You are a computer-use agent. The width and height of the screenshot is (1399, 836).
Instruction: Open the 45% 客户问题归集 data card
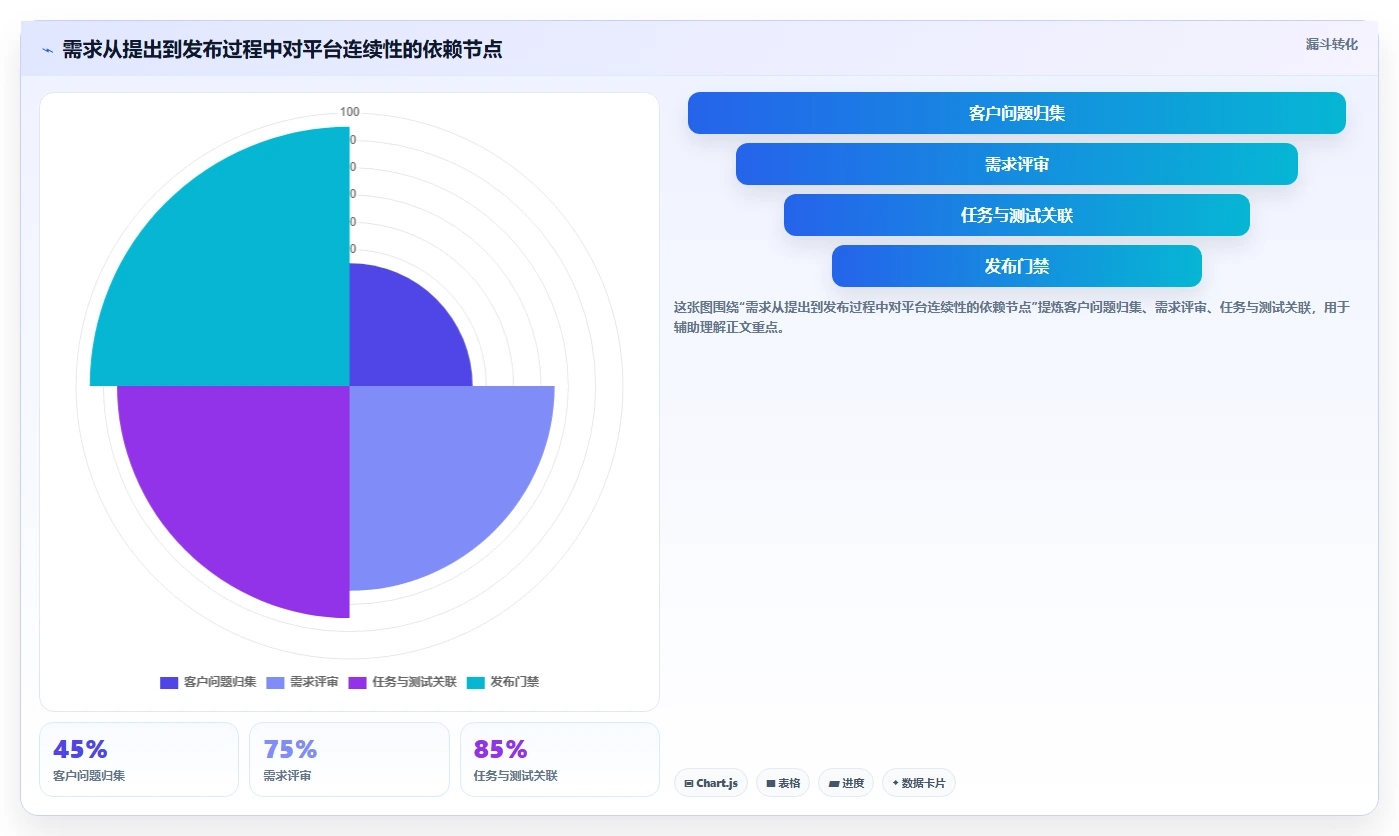coord(139,759)
